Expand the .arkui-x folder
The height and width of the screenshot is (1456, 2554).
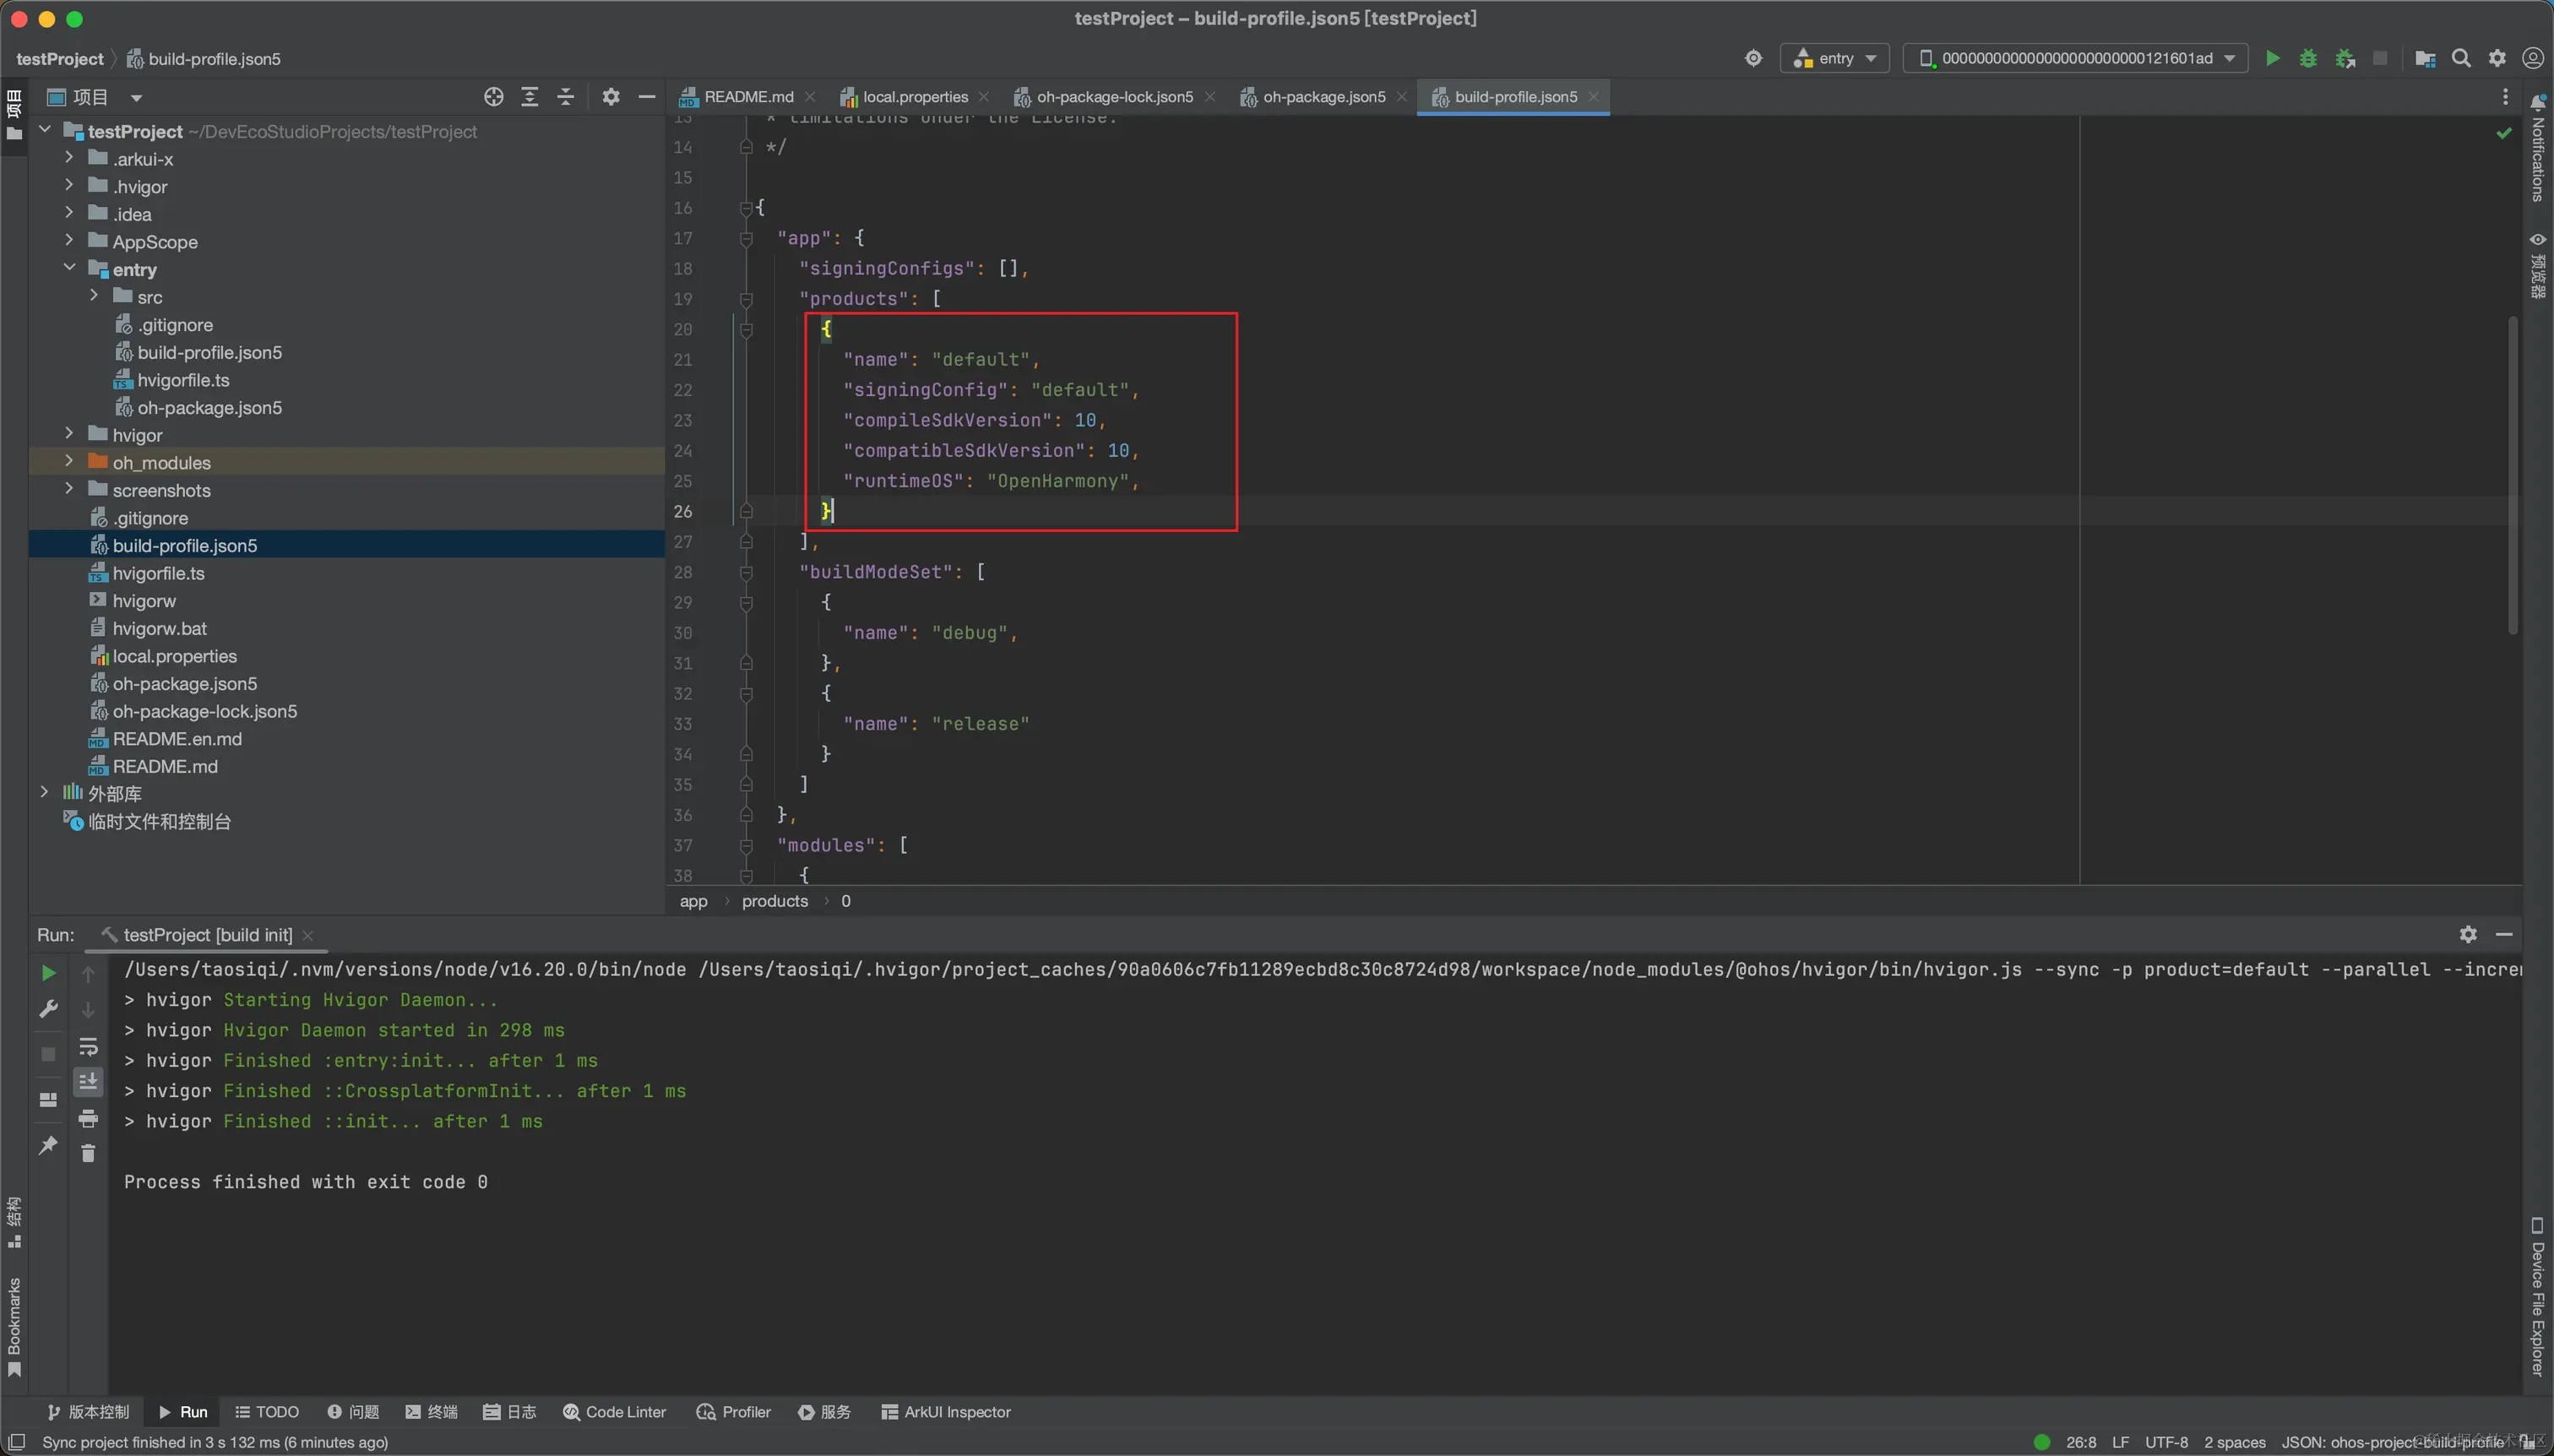[69, 157]
